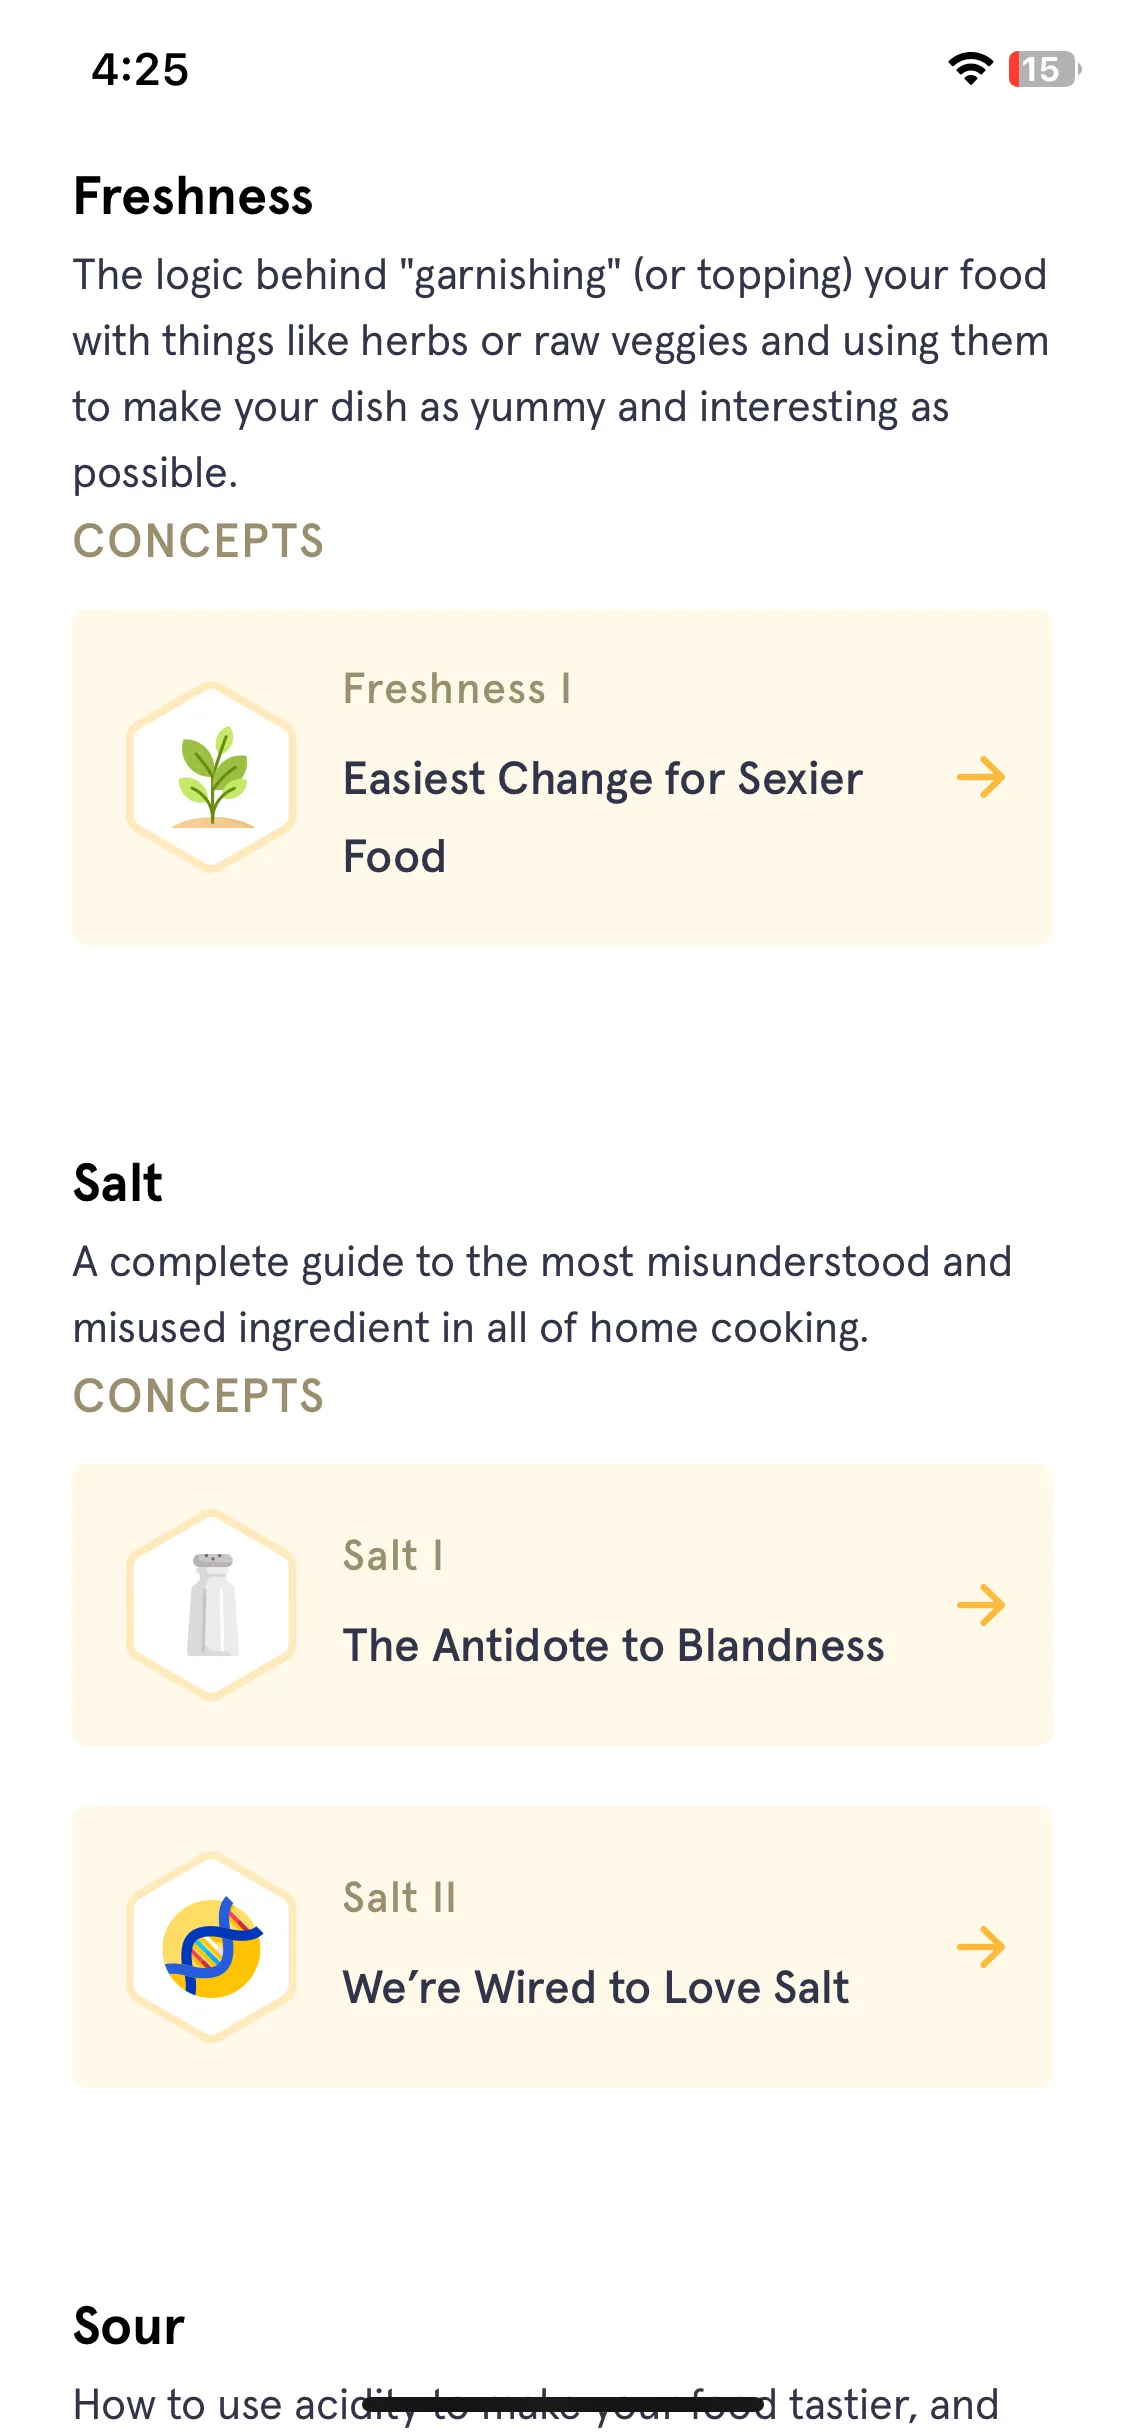Tap the Freshness section heading
The image size is (1125, 2436).
[193, 196]
